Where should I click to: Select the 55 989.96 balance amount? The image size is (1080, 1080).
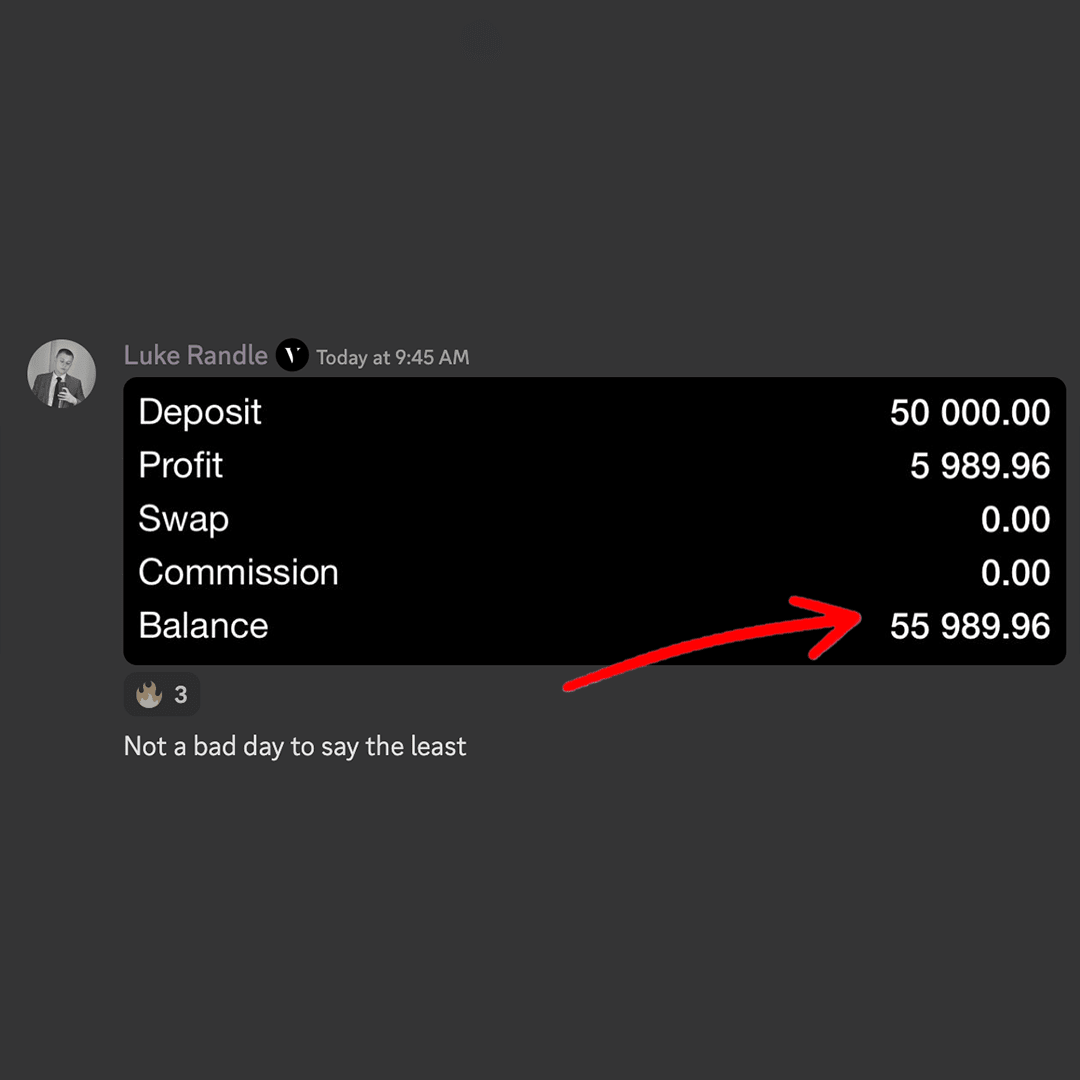click(969, 627)
